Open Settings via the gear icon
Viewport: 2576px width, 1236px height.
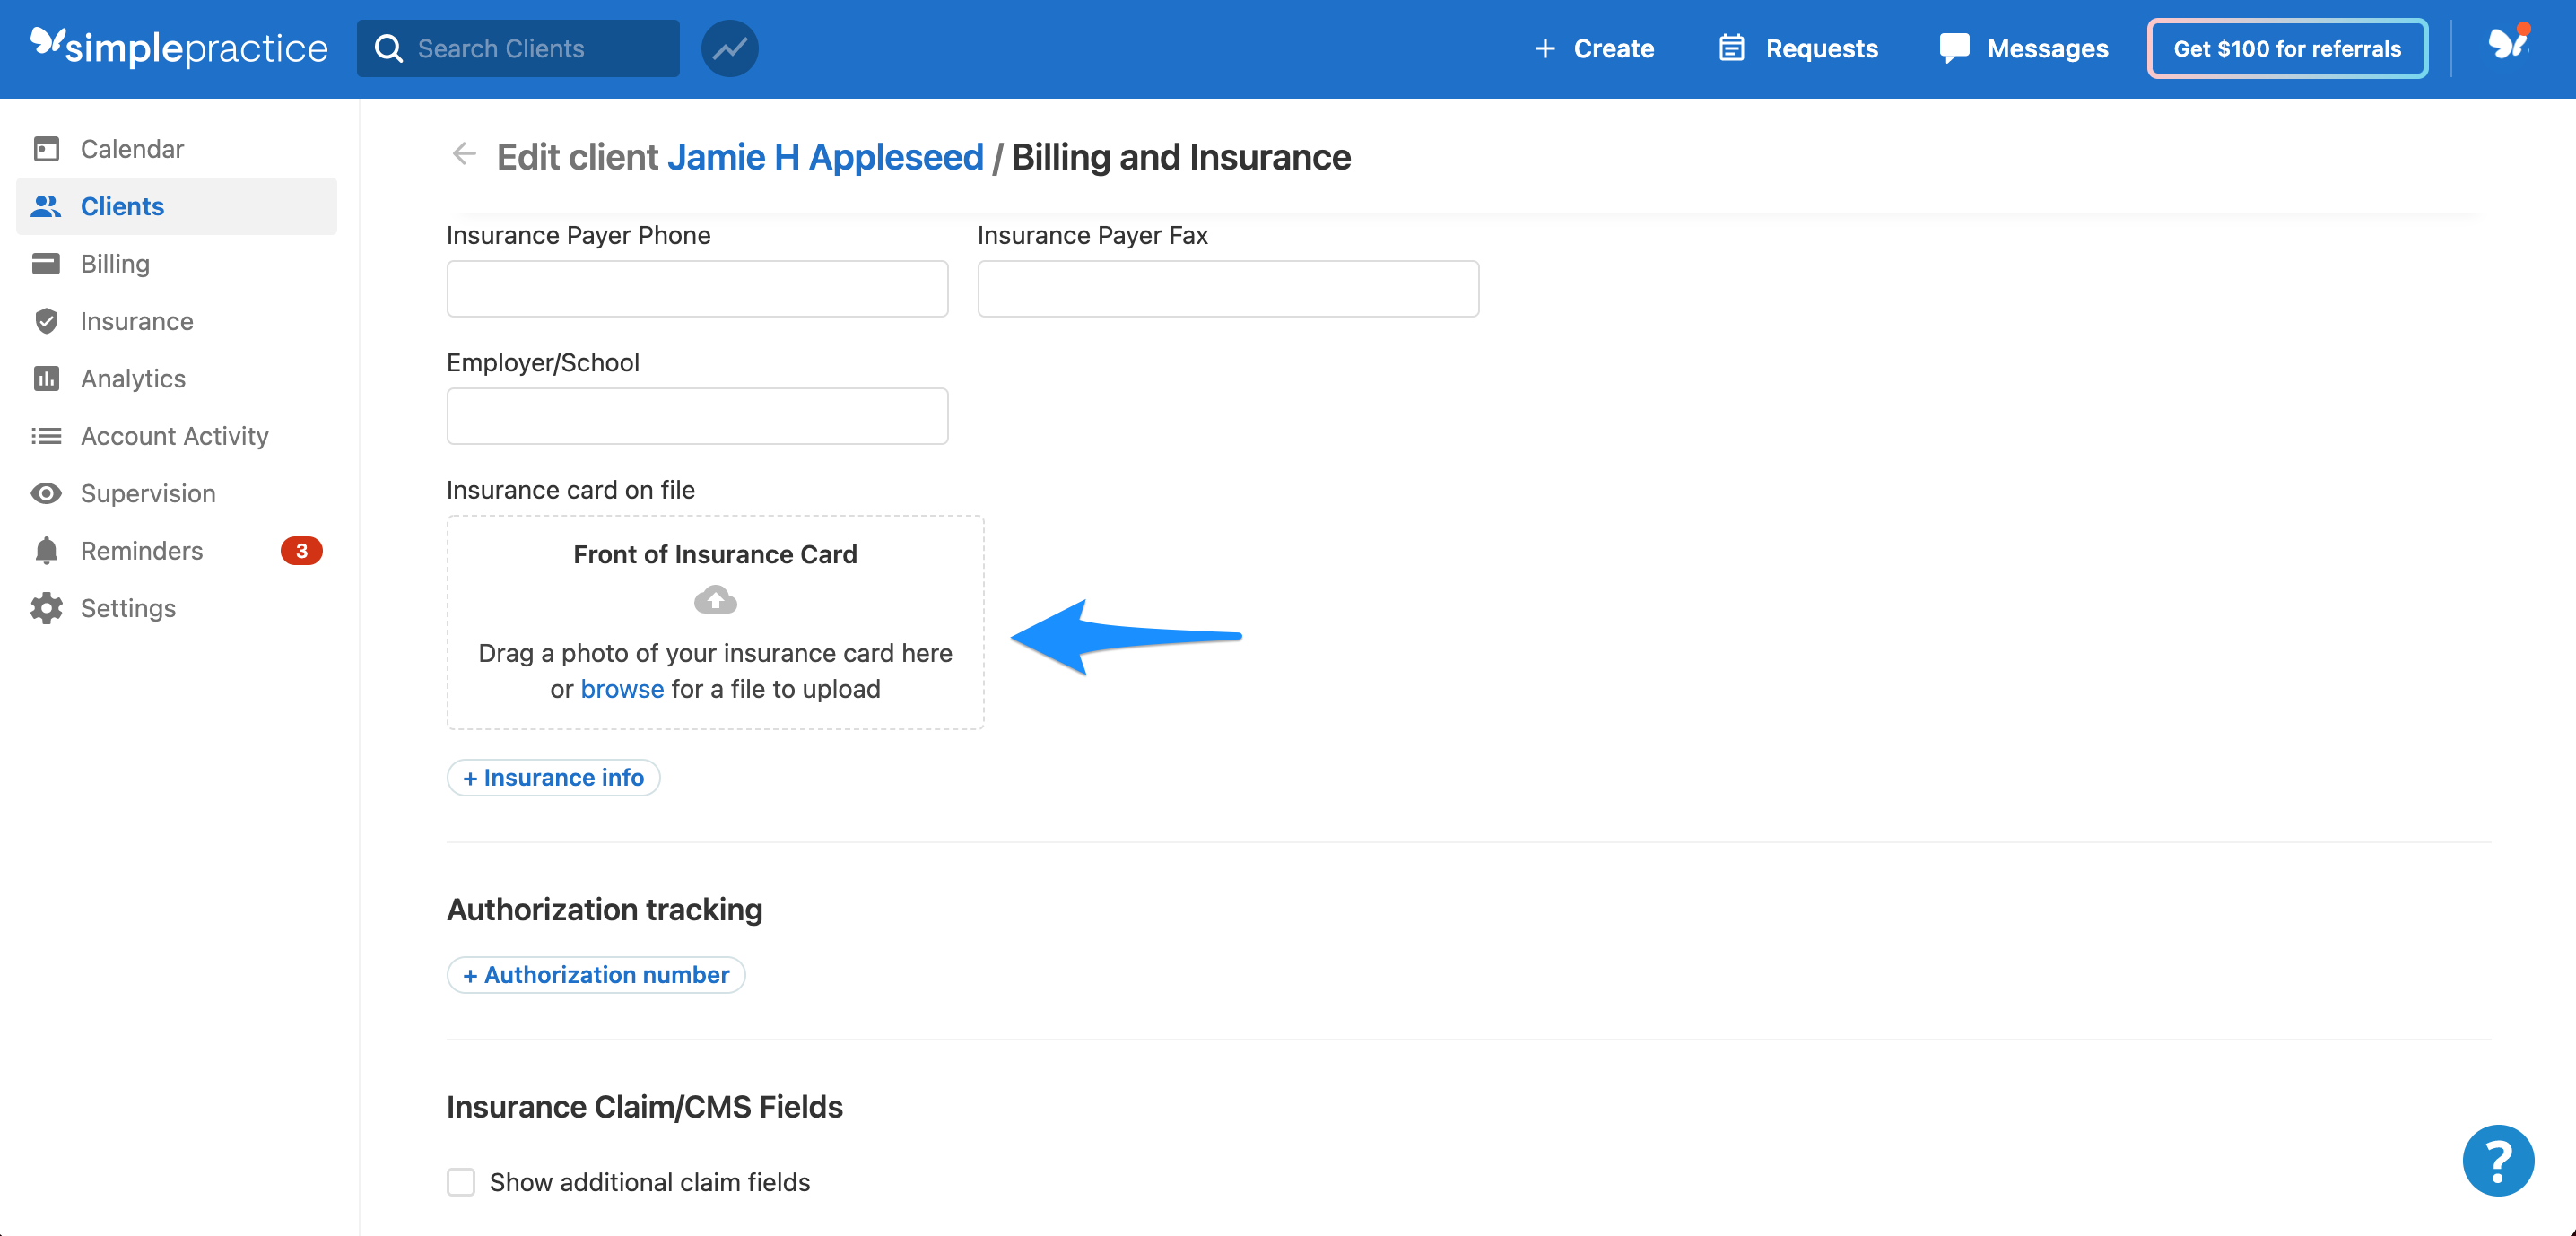pos(129,607)
